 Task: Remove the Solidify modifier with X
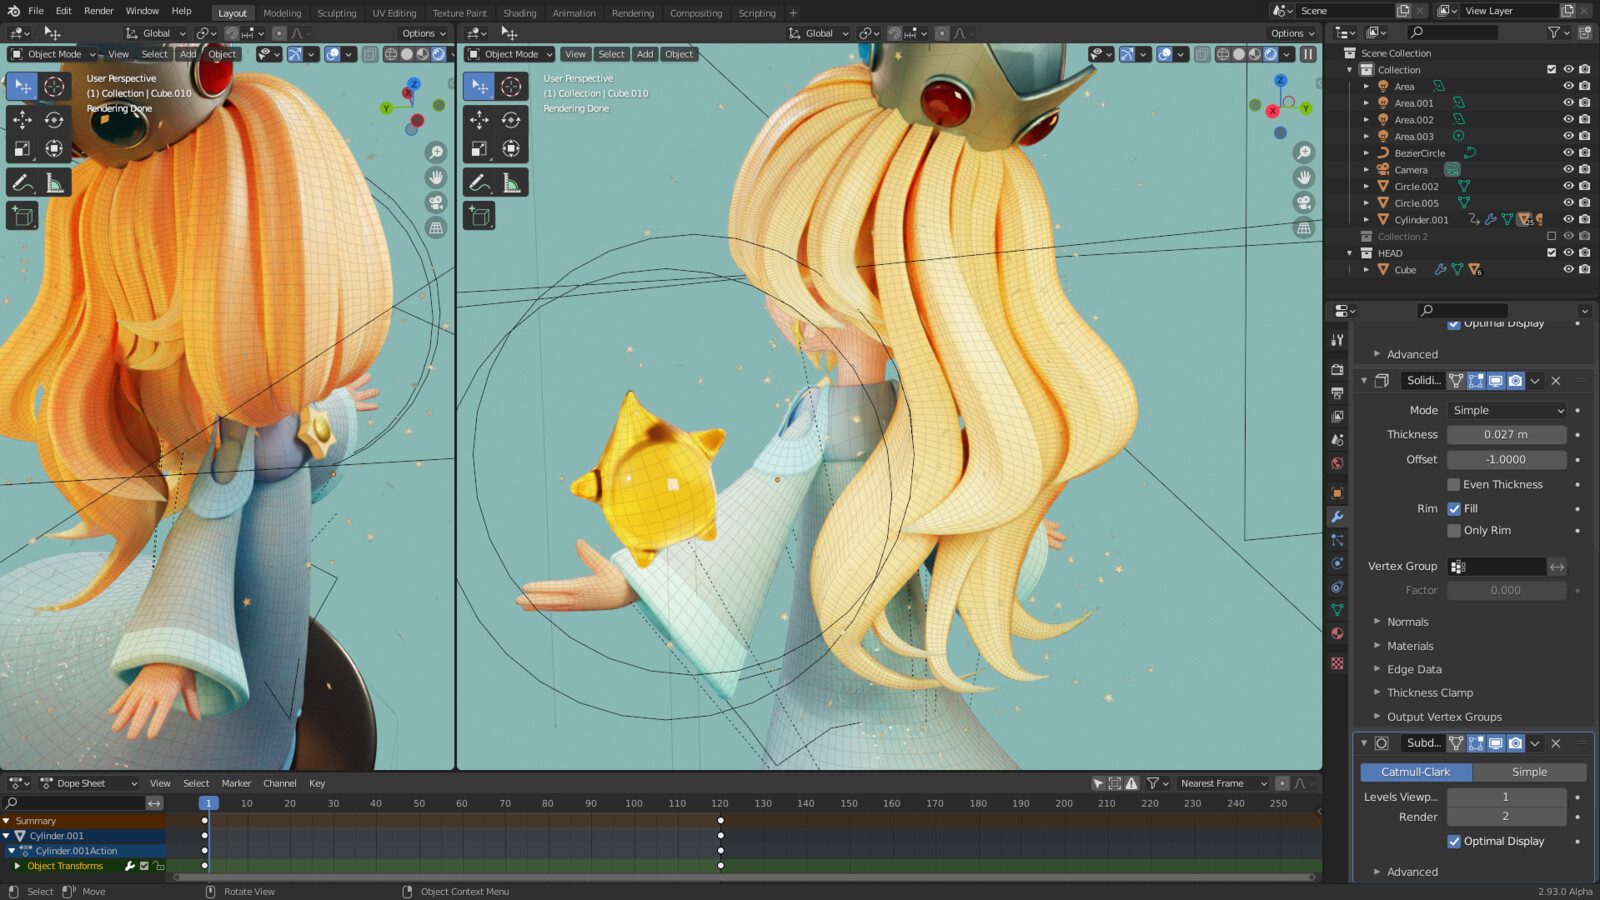(x=1556, y=381)
